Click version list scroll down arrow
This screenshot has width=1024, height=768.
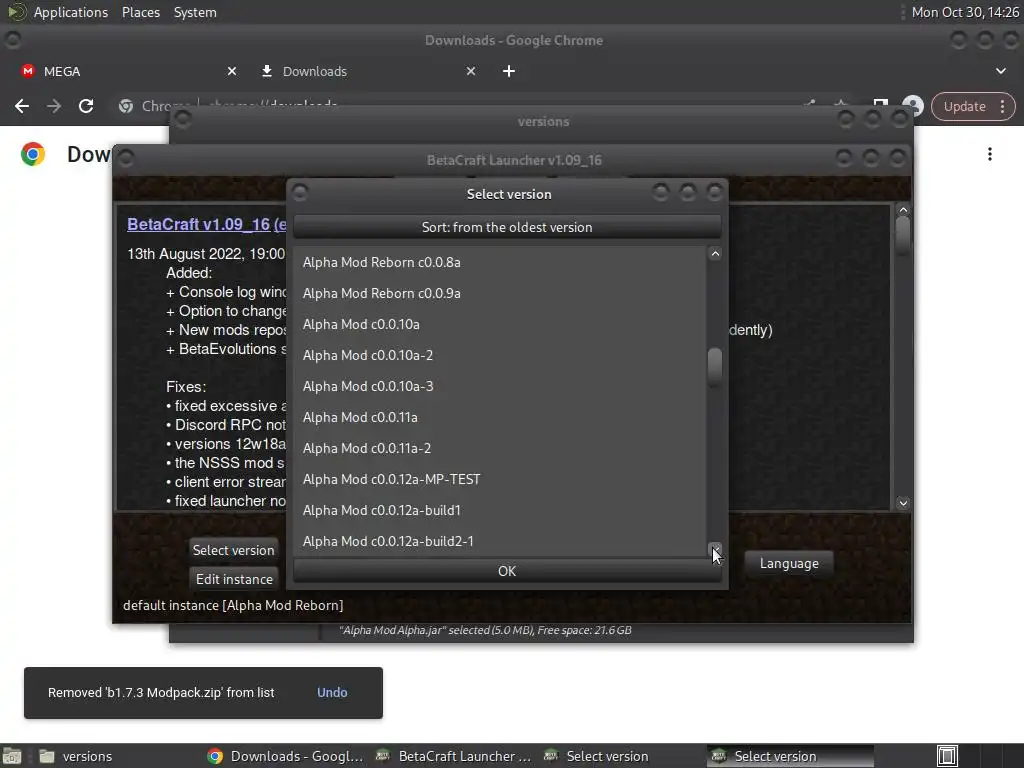(715, 549)
